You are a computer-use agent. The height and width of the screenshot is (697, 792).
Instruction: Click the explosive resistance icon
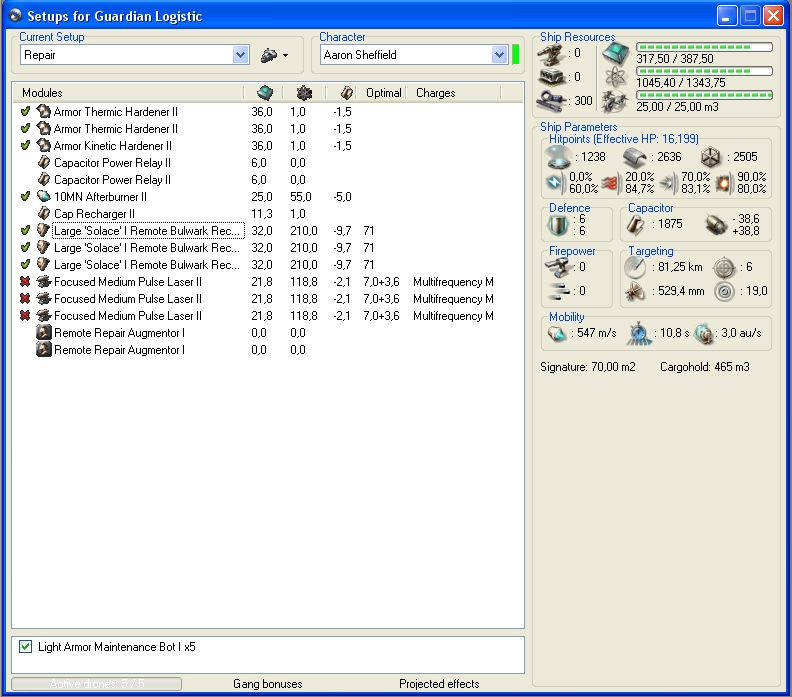(x=724, y=183)
